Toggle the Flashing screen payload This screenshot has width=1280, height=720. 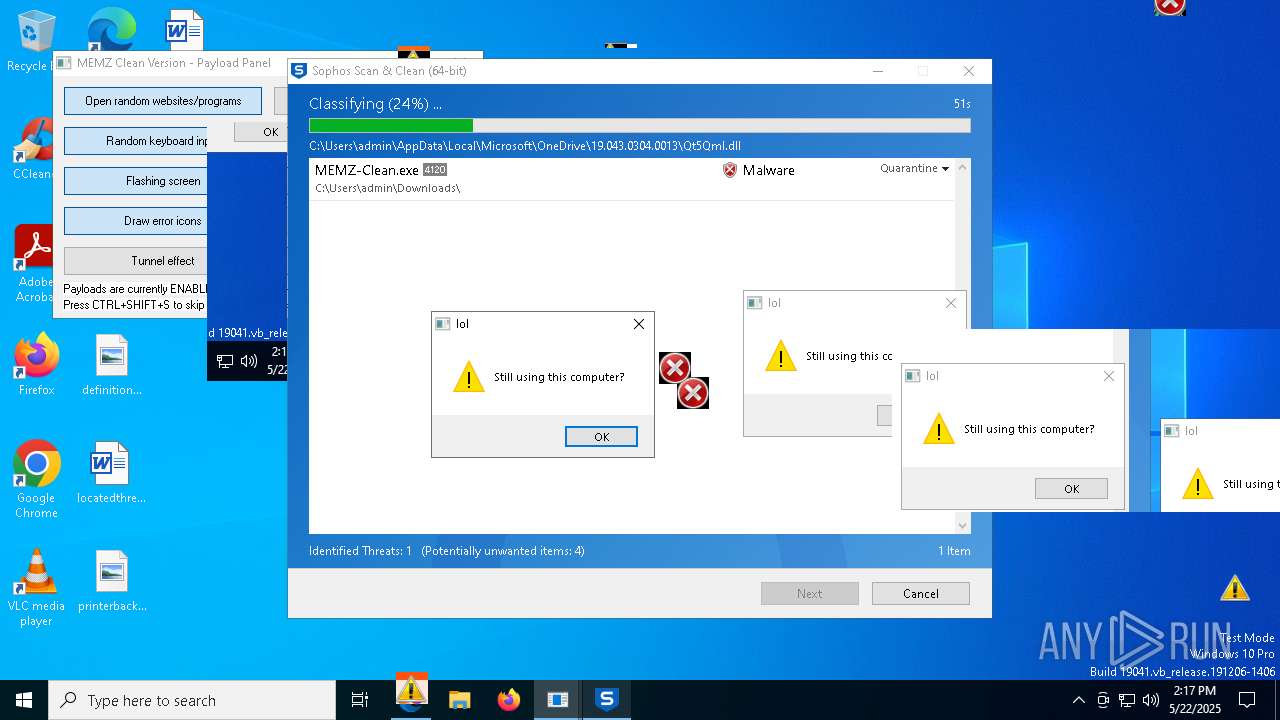coord(136,181)
